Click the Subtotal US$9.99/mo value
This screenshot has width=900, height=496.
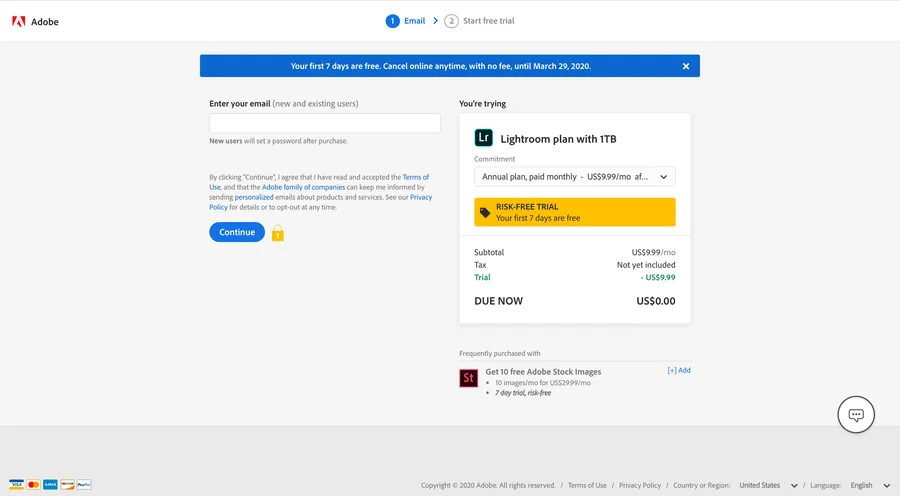[x=653, y=252]
